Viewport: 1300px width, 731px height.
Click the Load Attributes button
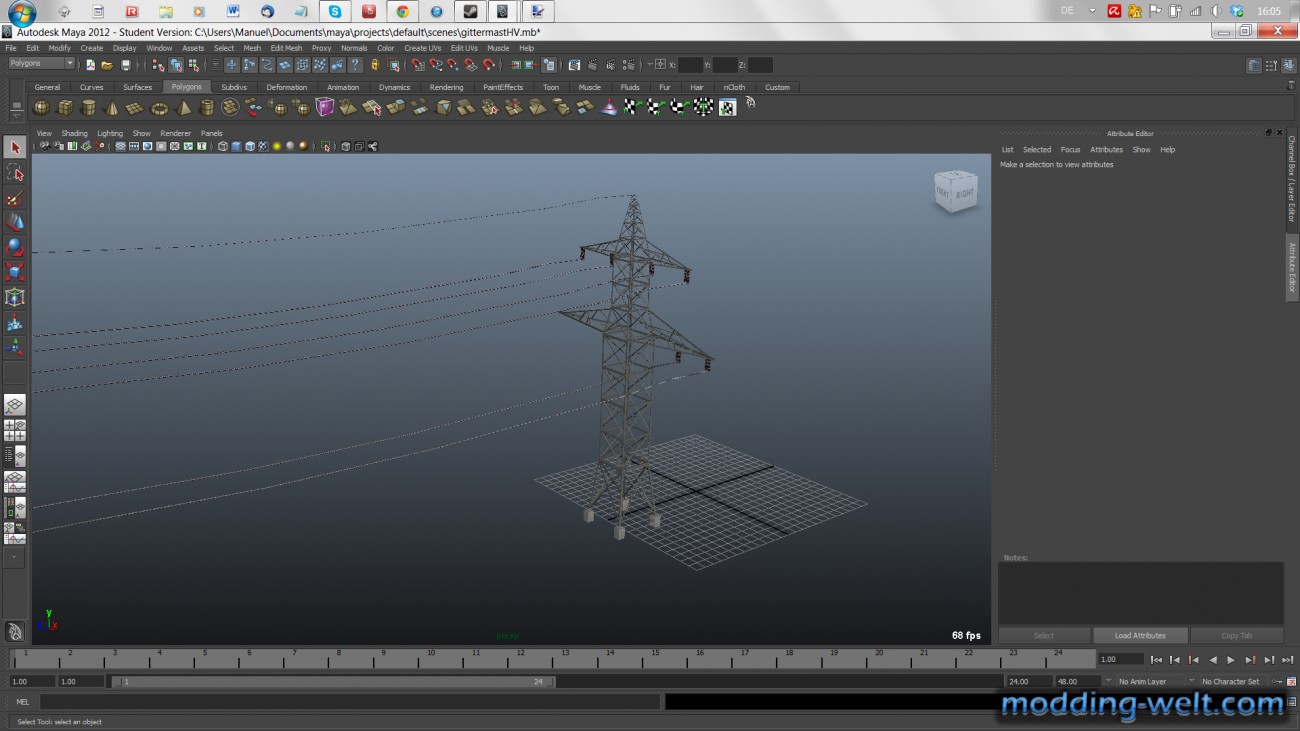click(x=1140, y=636)
